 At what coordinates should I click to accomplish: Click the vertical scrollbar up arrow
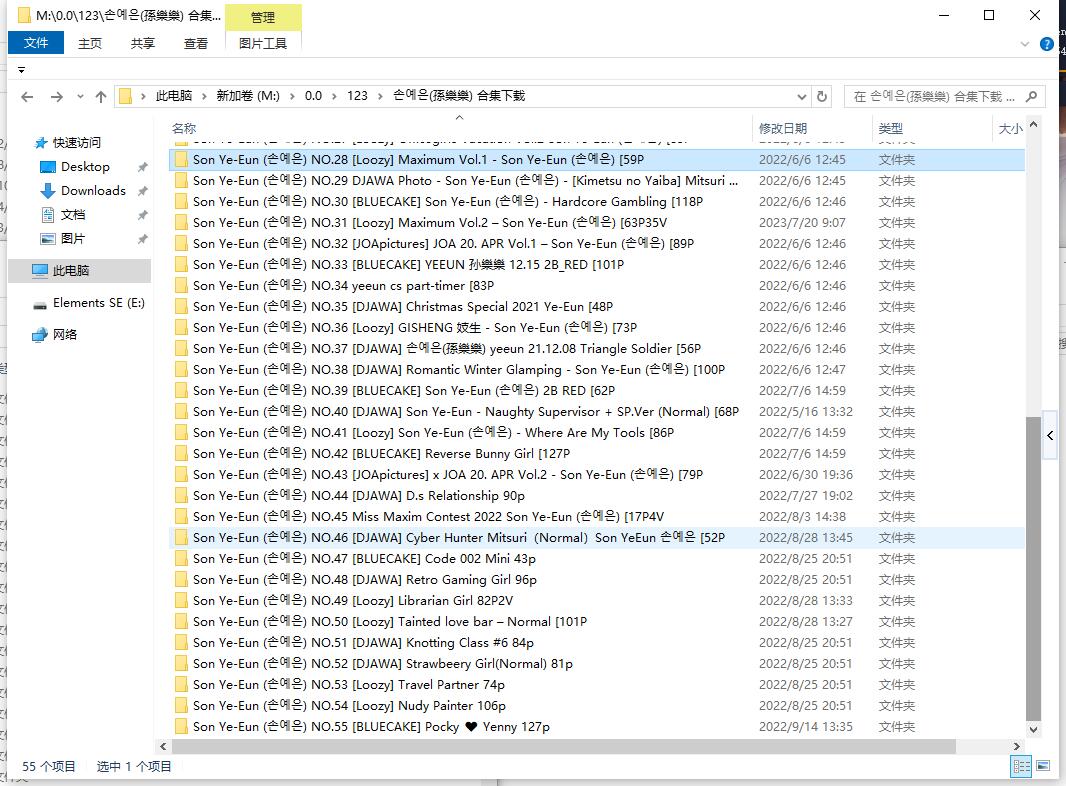click(1033, 124)
